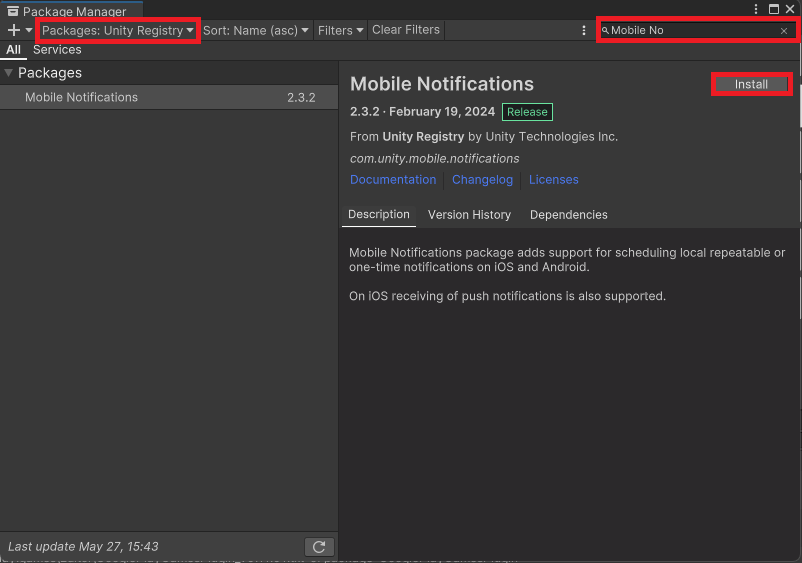Open the Sort: Name (asc) dropdown
The width and height of the screenshot is (802, 563).
point(256,30)
